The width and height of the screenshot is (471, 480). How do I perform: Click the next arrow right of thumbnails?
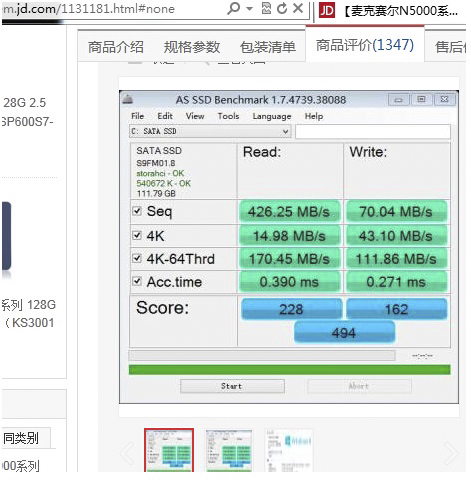(451, 453)
